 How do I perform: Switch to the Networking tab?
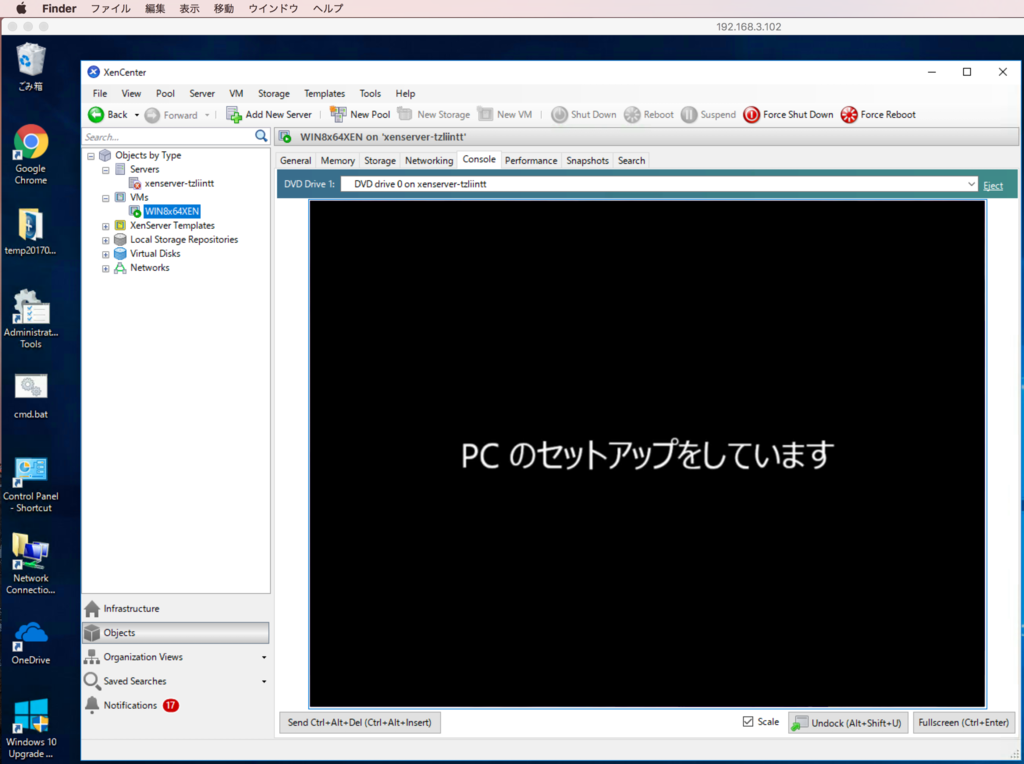[429, 161]
